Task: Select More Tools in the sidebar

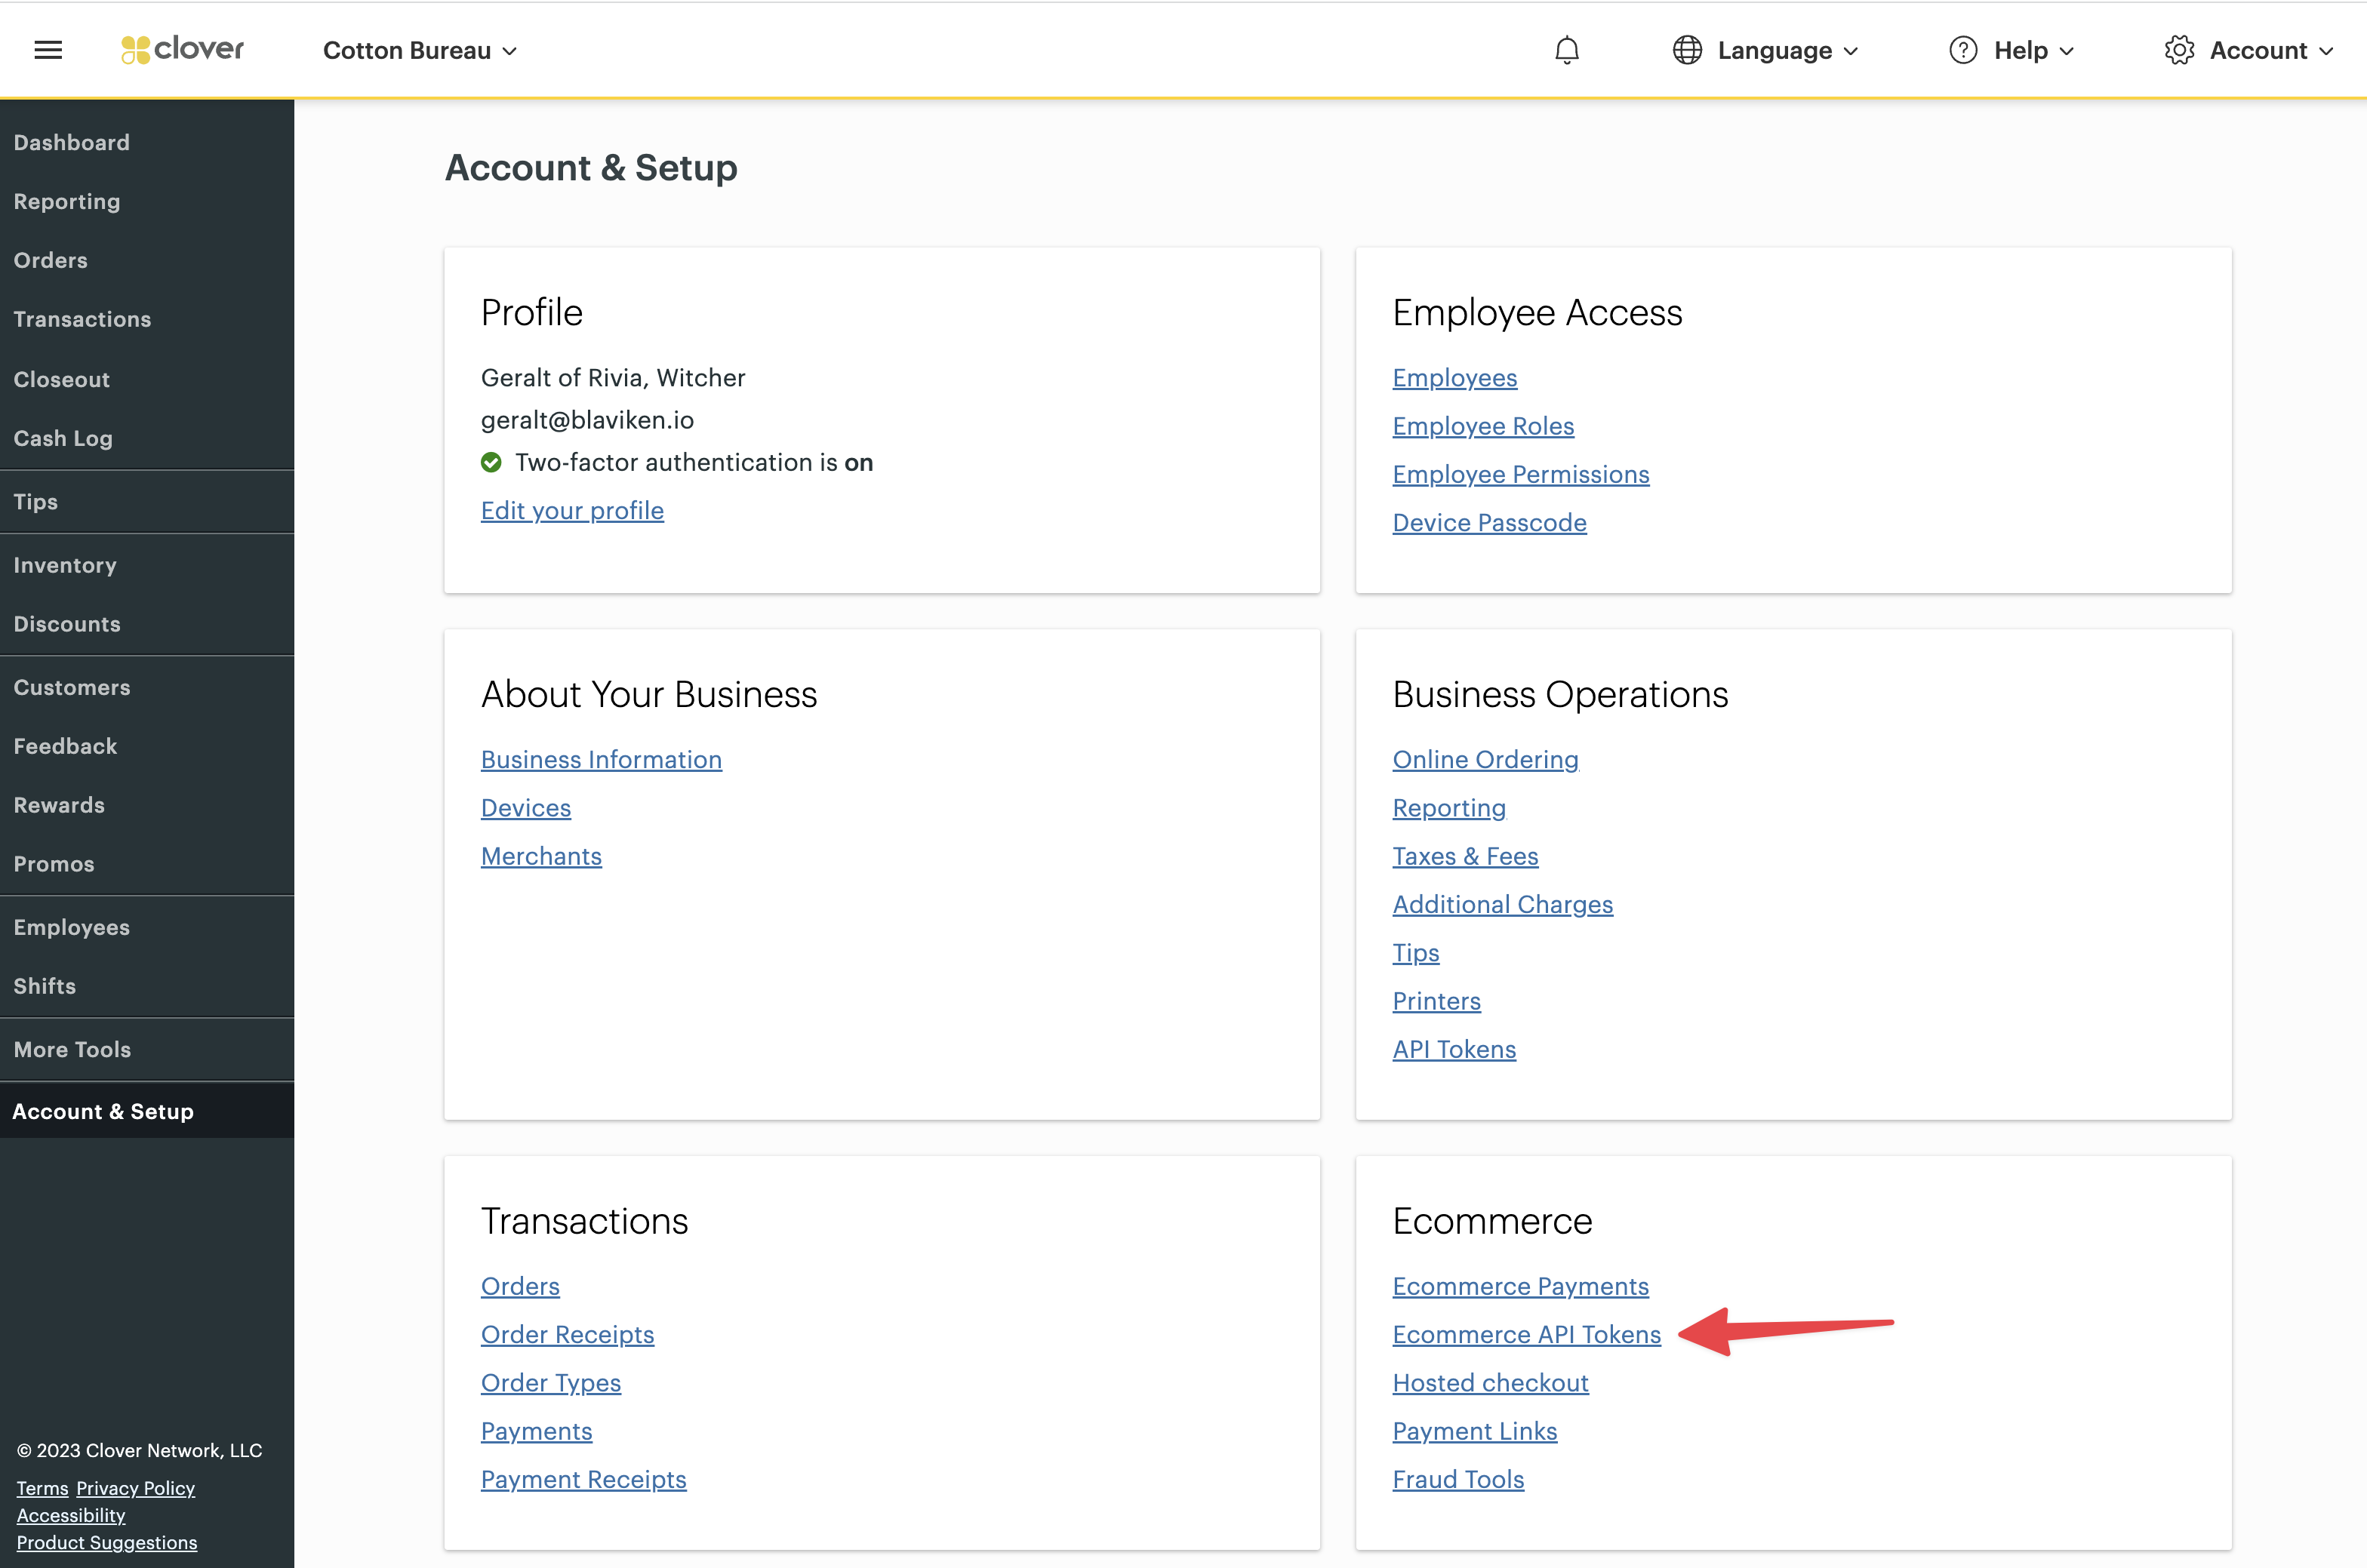Action: tap(72, 1049)
